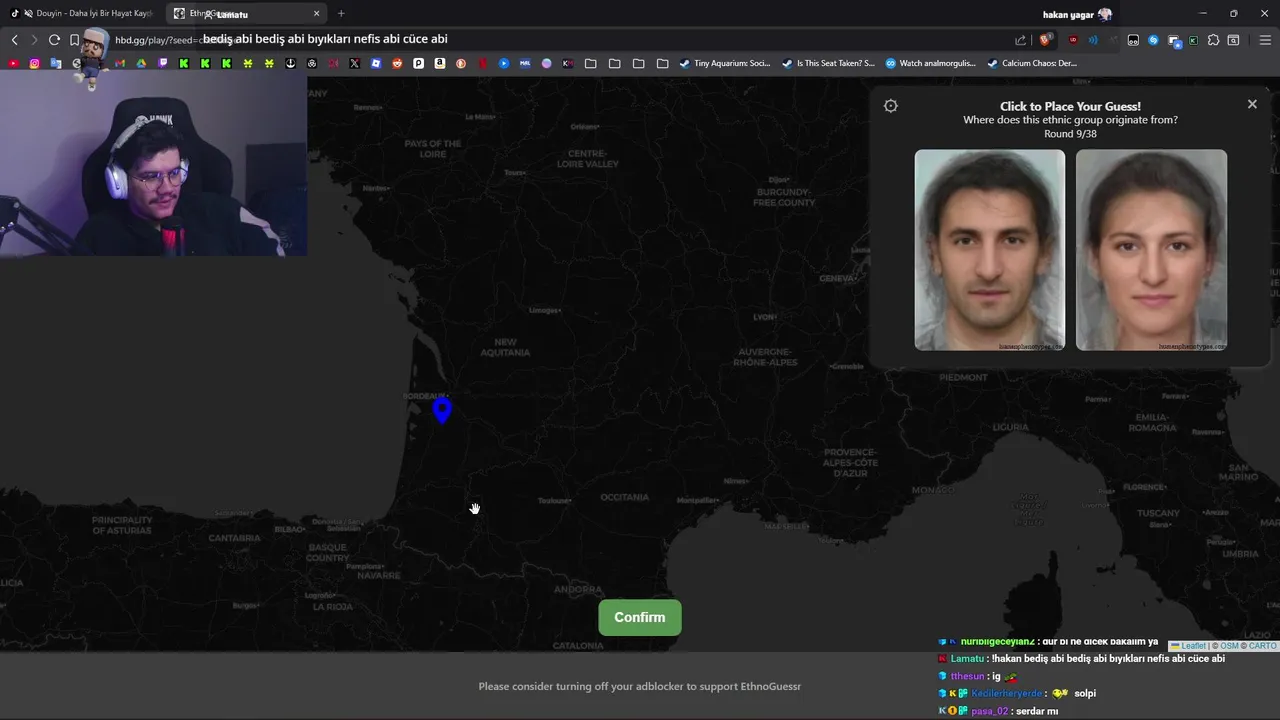Screen dimensions: 1280x720
Task: Open Tiny Aquarium Steam bookmark
Action: [x=725, y=63]
